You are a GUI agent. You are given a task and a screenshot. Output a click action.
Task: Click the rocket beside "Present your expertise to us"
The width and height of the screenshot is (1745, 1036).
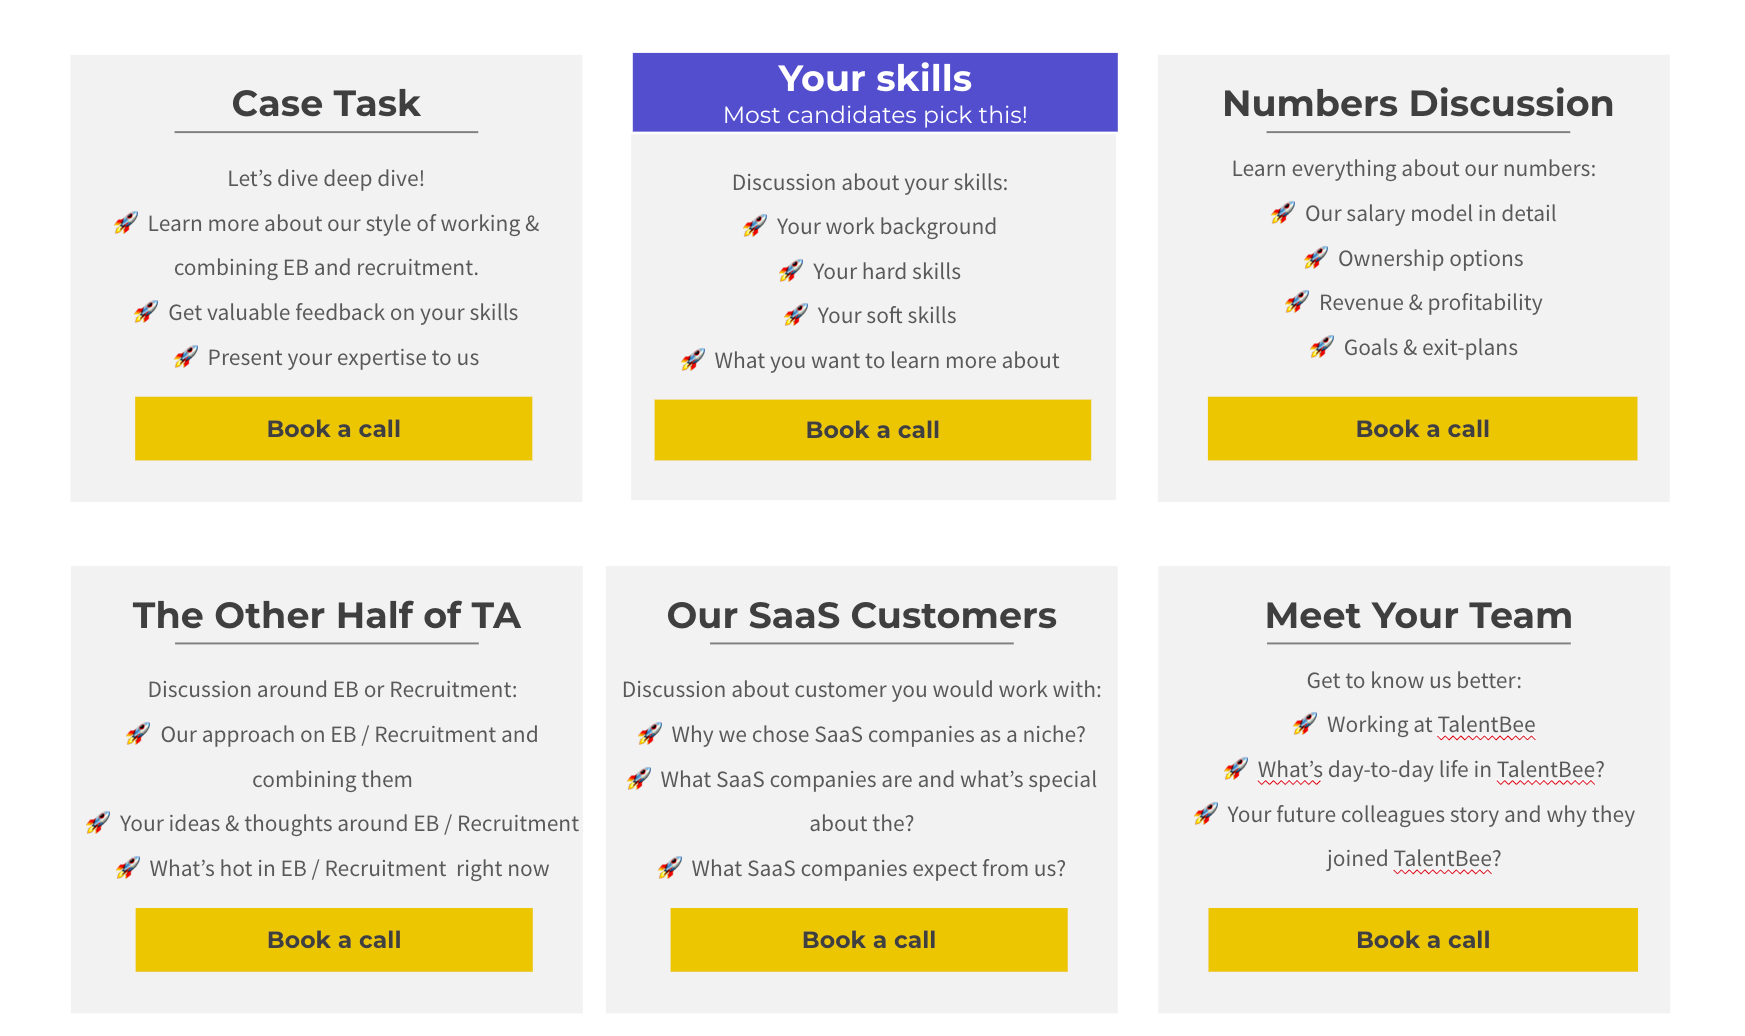pyautogui.click(x=186, y=357)
